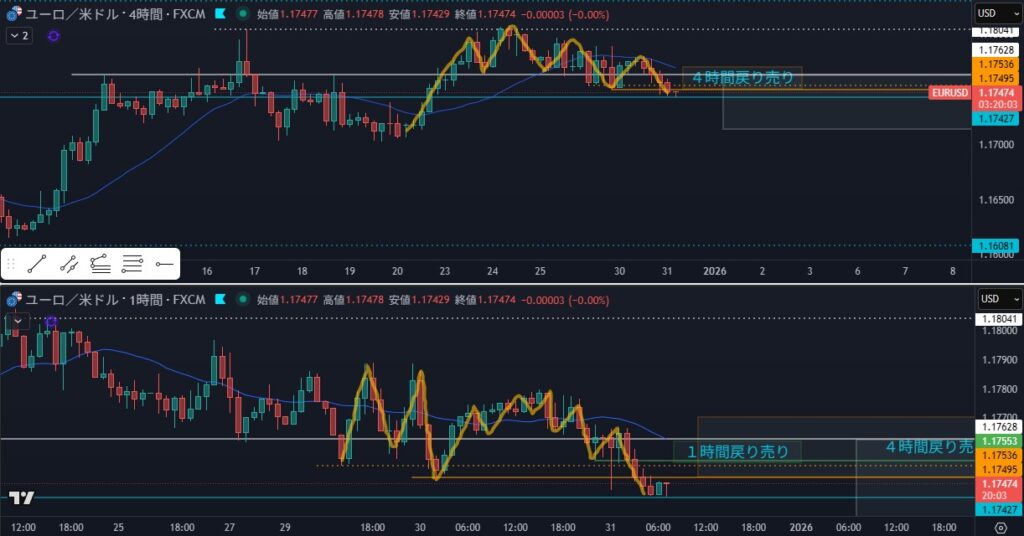Select the trend line drawing tool
This screenshot has height=536, width=1024.
pos(36,264)
